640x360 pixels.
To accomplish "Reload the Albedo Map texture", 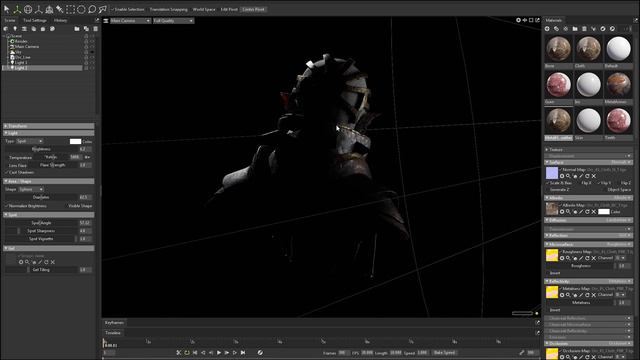I will (x=587, y=211).
